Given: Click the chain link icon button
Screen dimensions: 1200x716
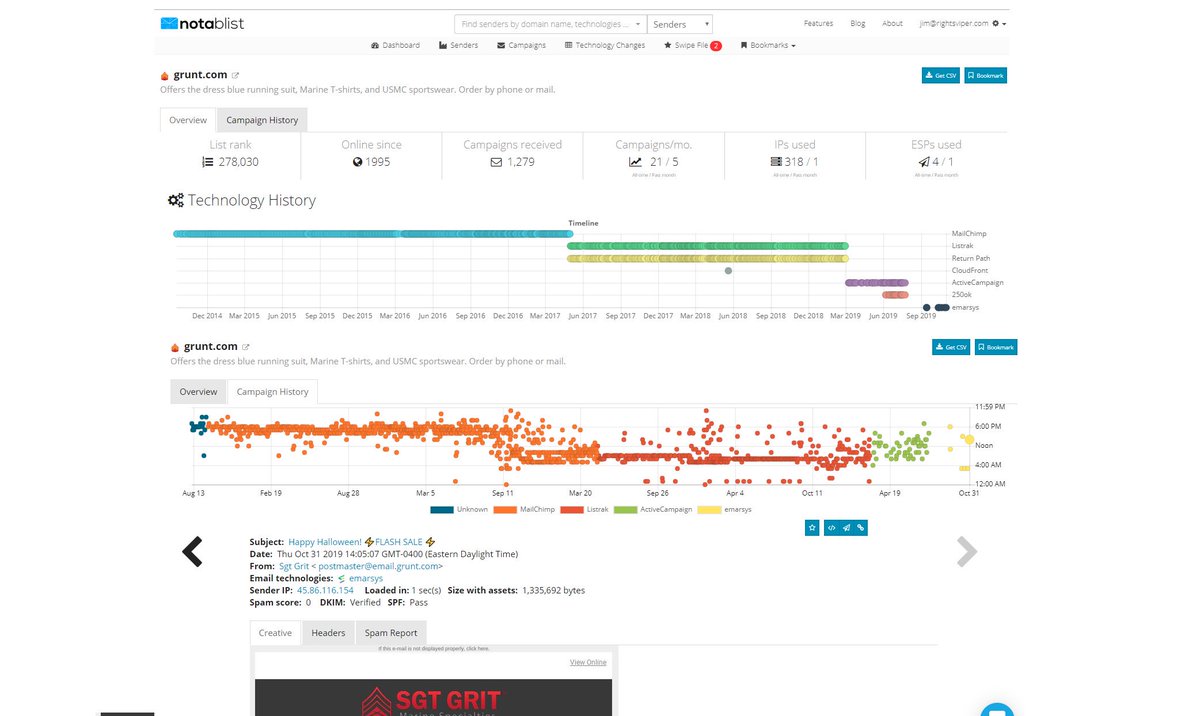Looking at the screenshot, I should (861, 526).
